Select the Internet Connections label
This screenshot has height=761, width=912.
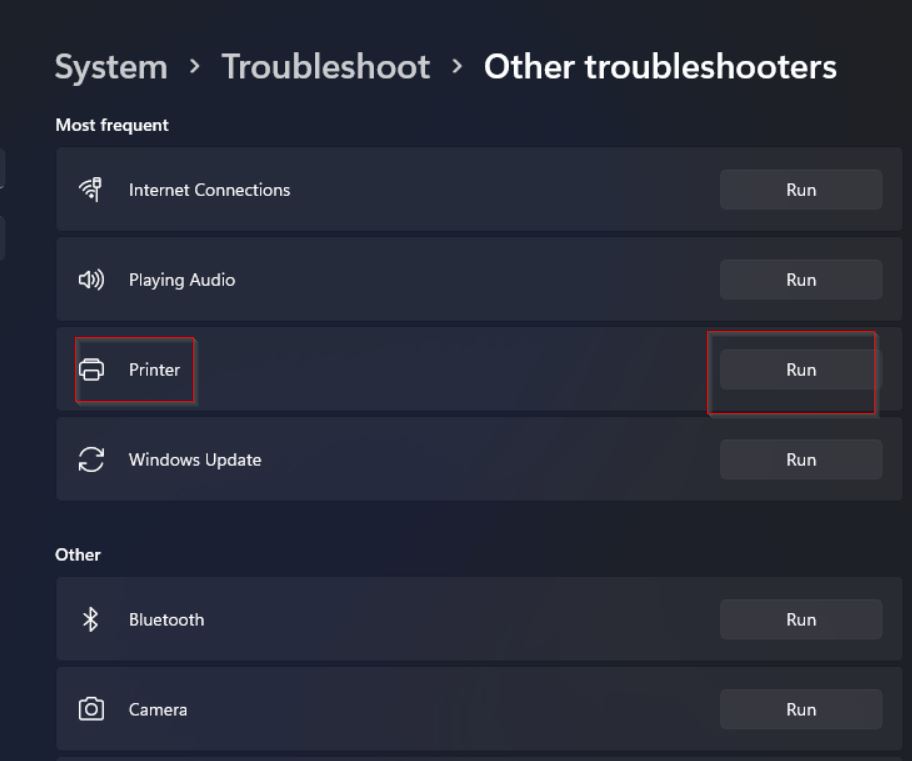(209, 190)
